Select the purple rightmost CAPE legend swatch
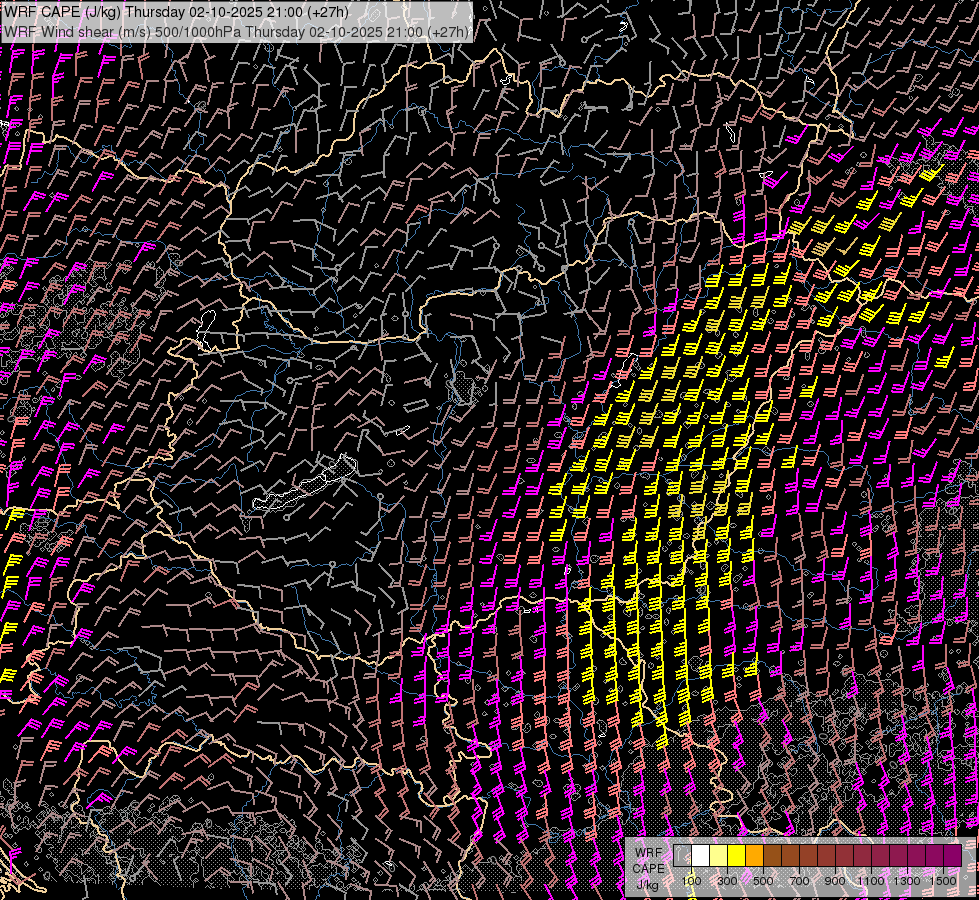 (951, 855)
